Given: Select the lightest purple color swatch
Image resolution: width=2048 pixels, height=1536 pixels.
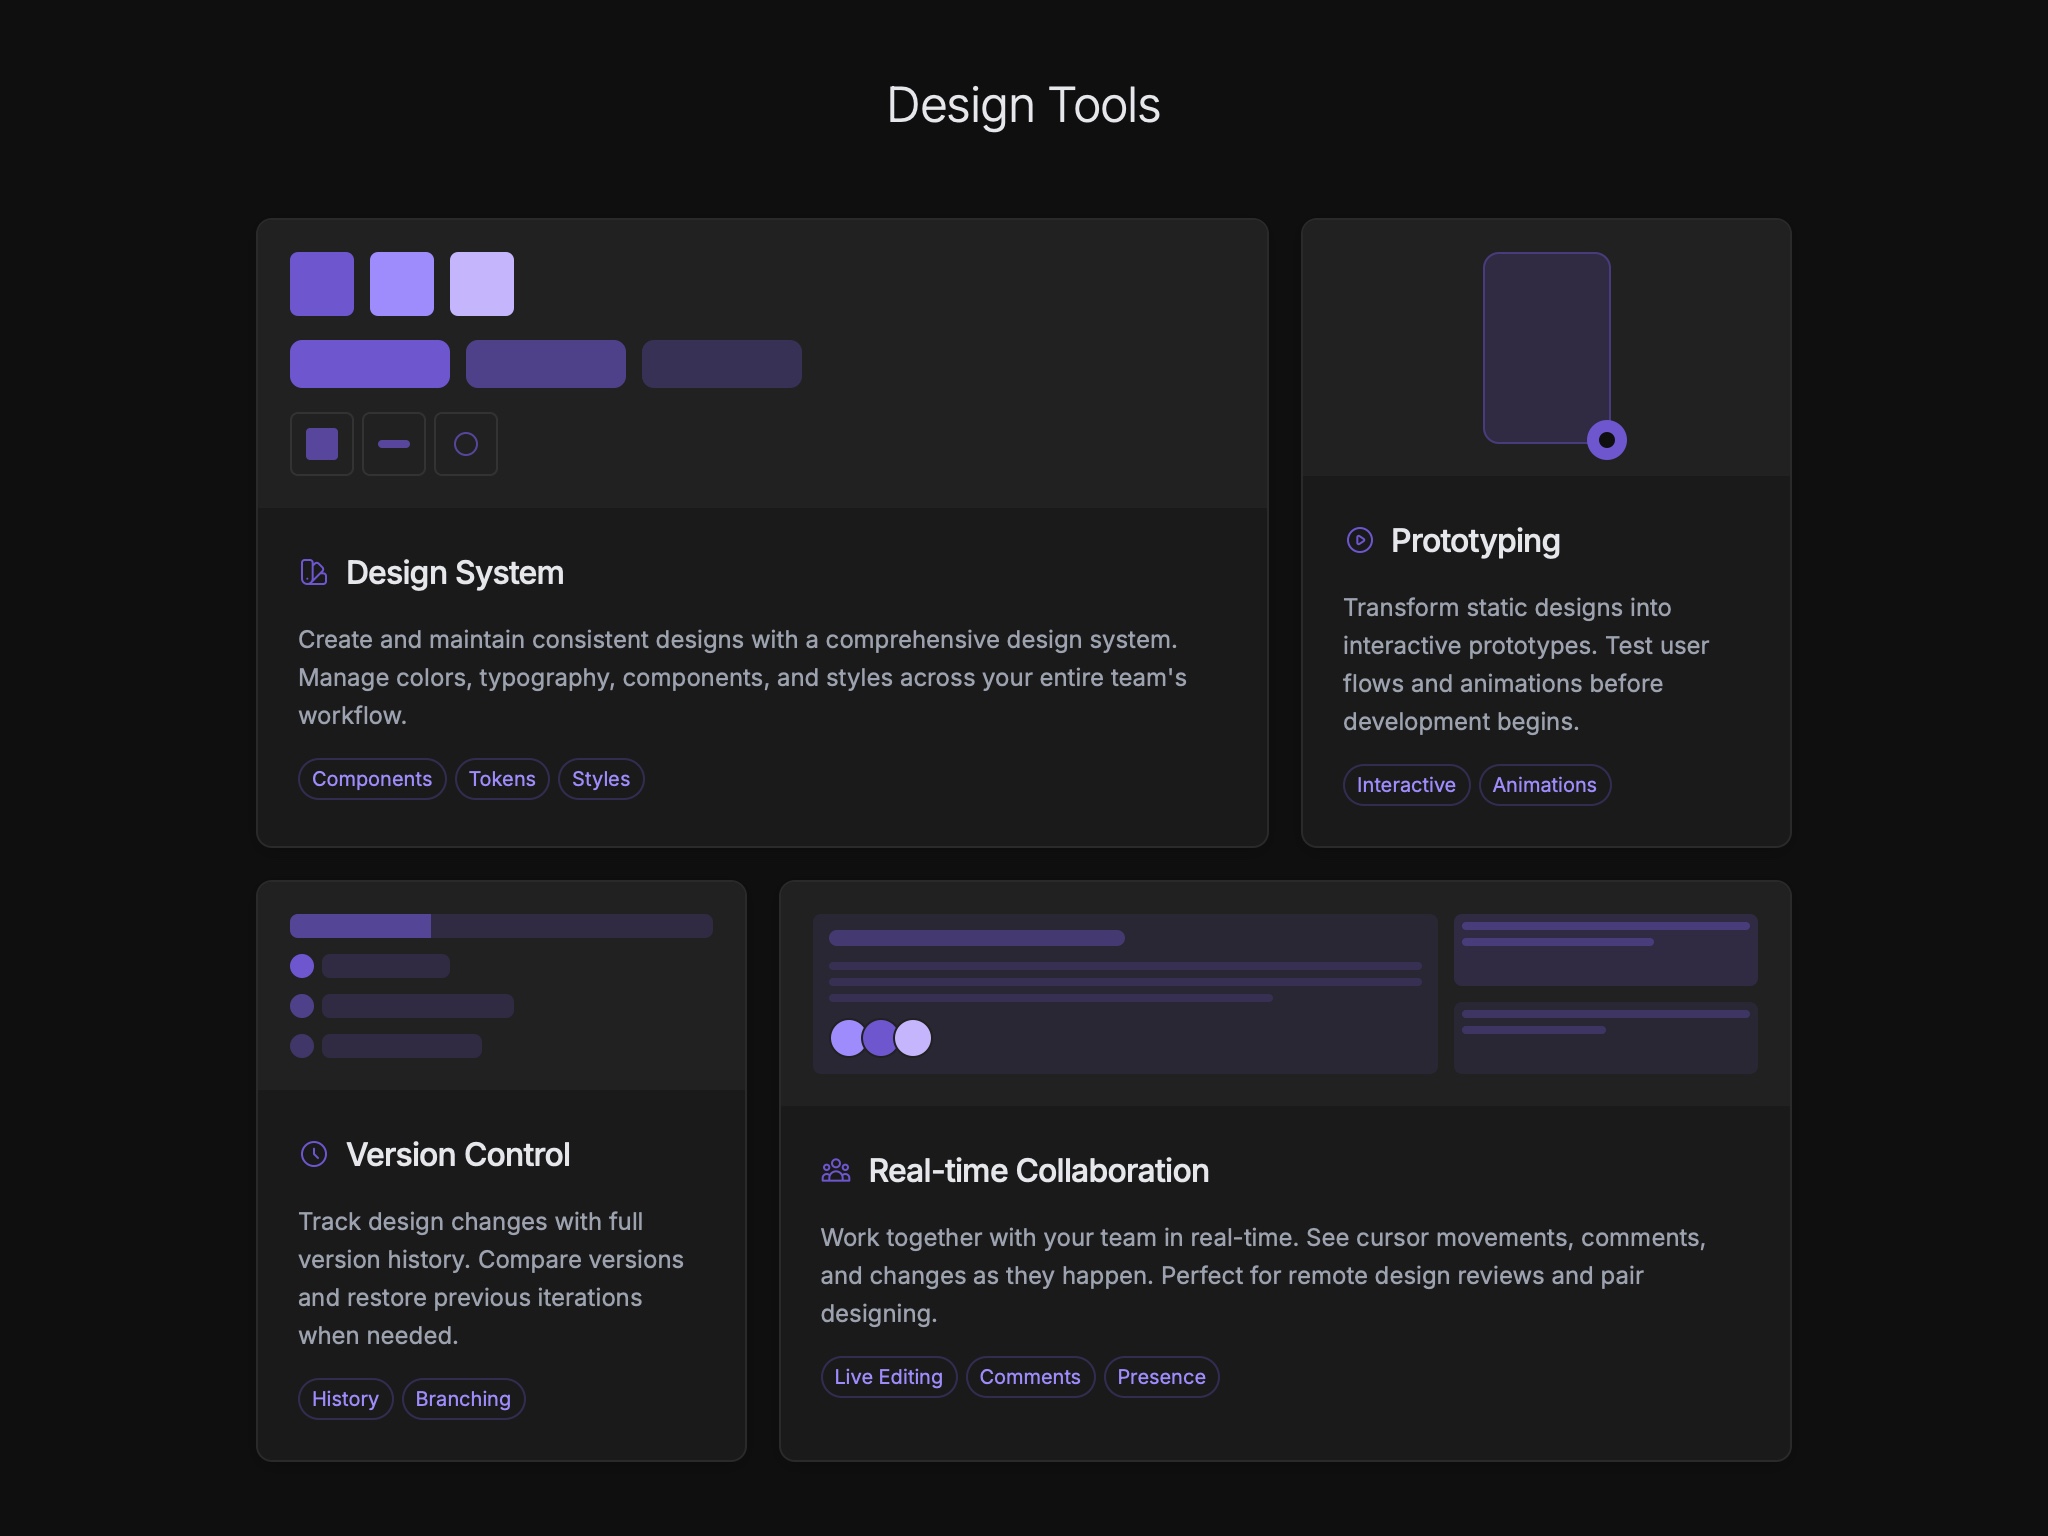Looking at the screenshot, I should (x=481, y=283).
